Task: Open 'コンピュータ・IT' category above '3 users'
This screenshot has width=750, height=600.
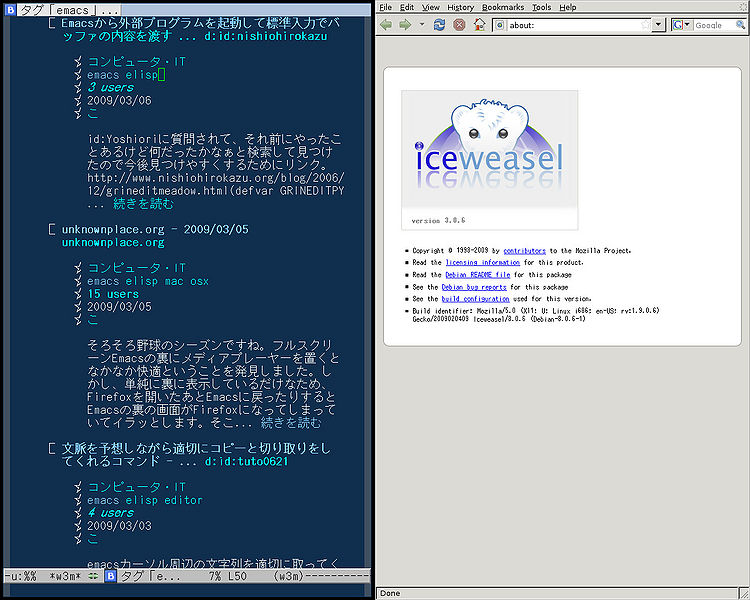Action: click(136, 62)
